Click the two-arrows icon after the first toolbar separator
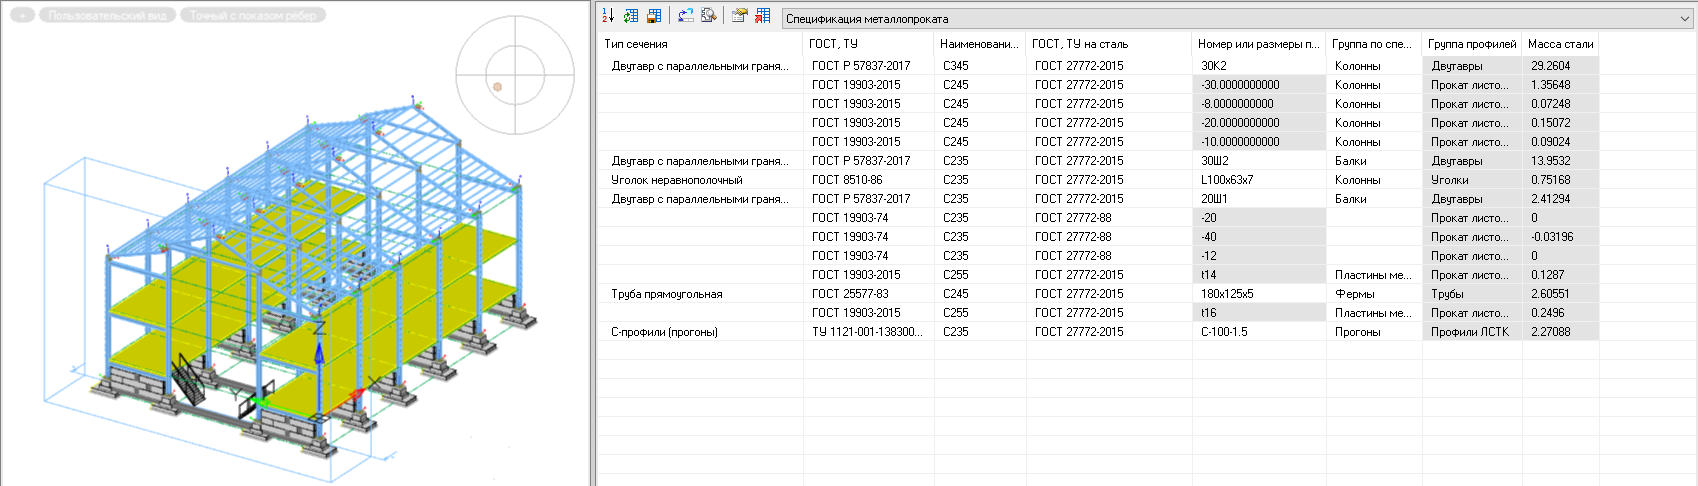 pos(686,16)
